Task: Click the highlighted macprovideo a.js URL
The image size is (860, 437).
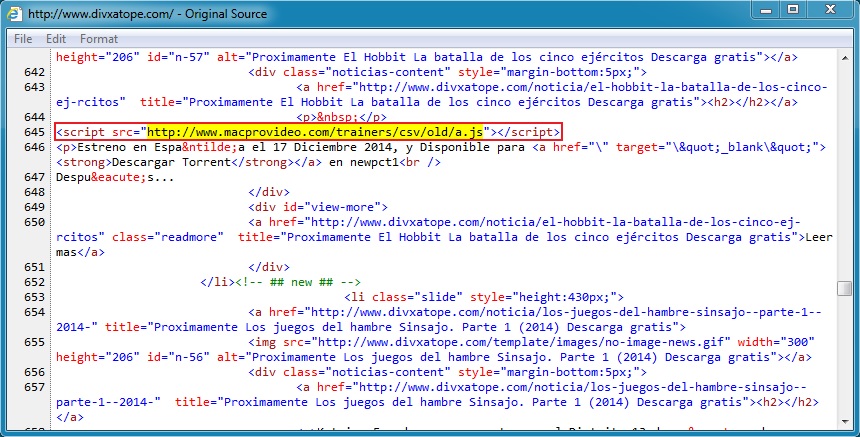Action: [316, 132]
